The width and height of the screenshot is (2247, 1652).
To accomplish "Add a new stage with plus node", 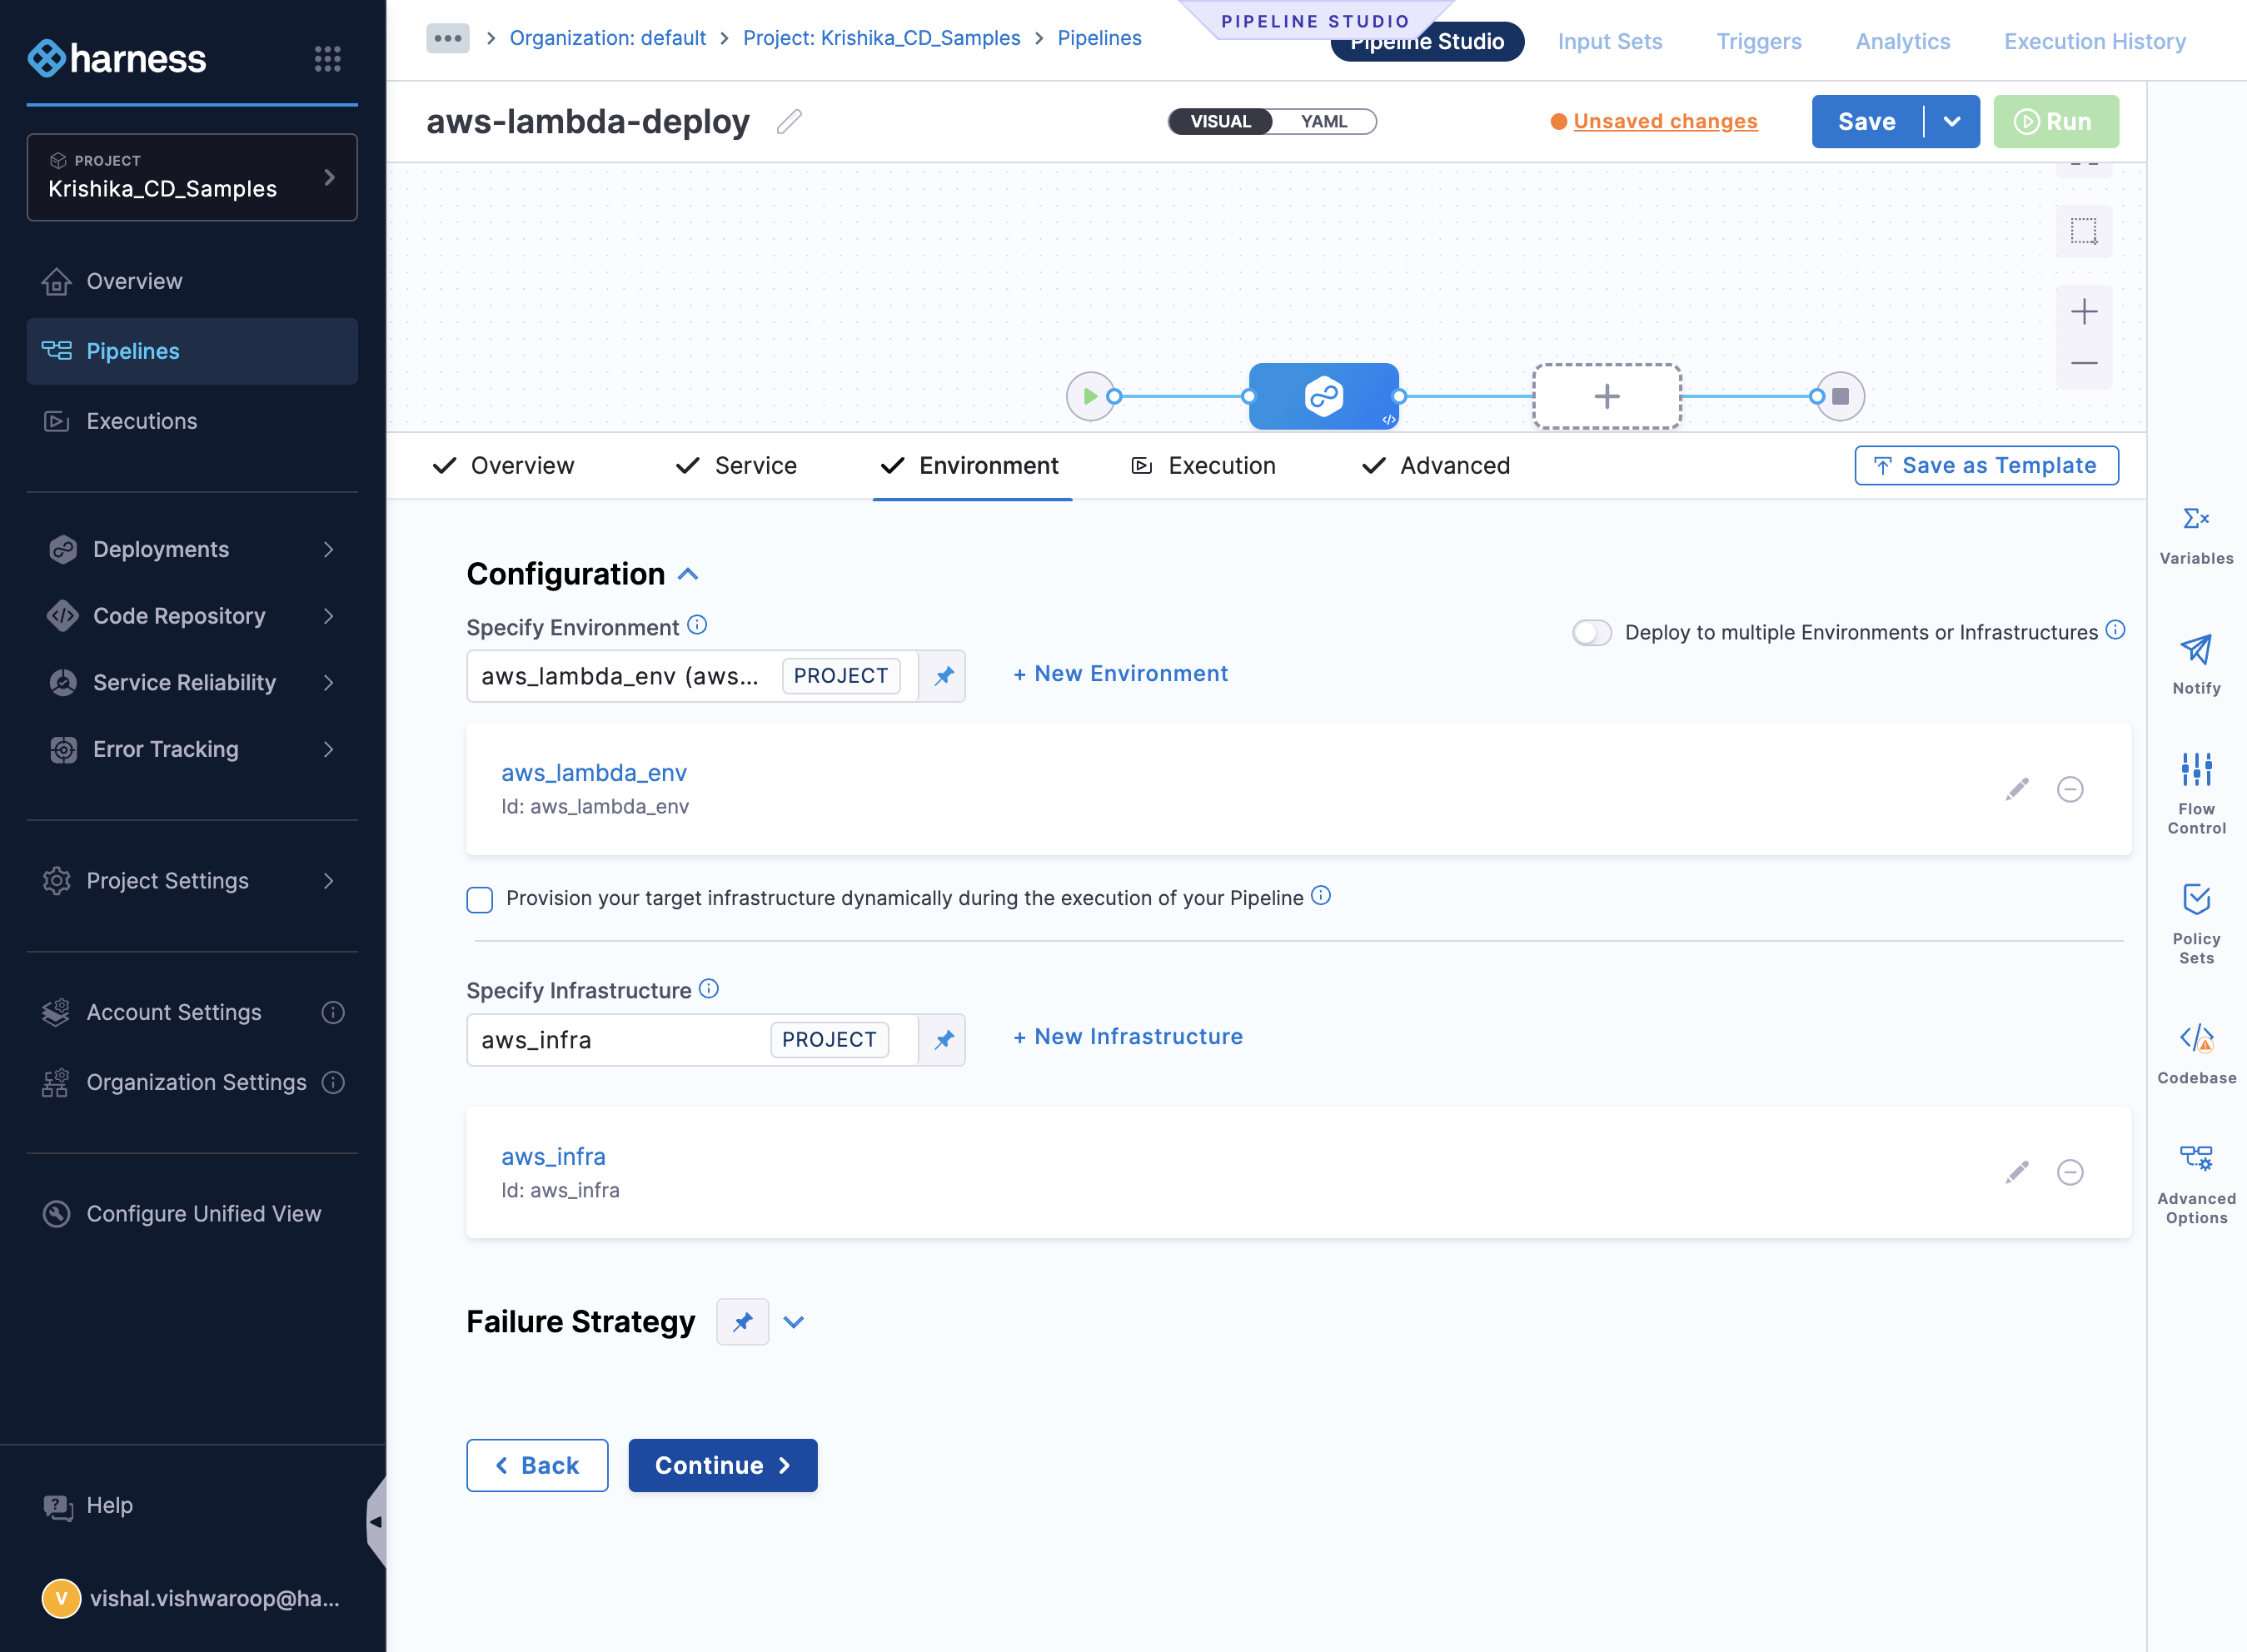I will (x=1606, y=396).
